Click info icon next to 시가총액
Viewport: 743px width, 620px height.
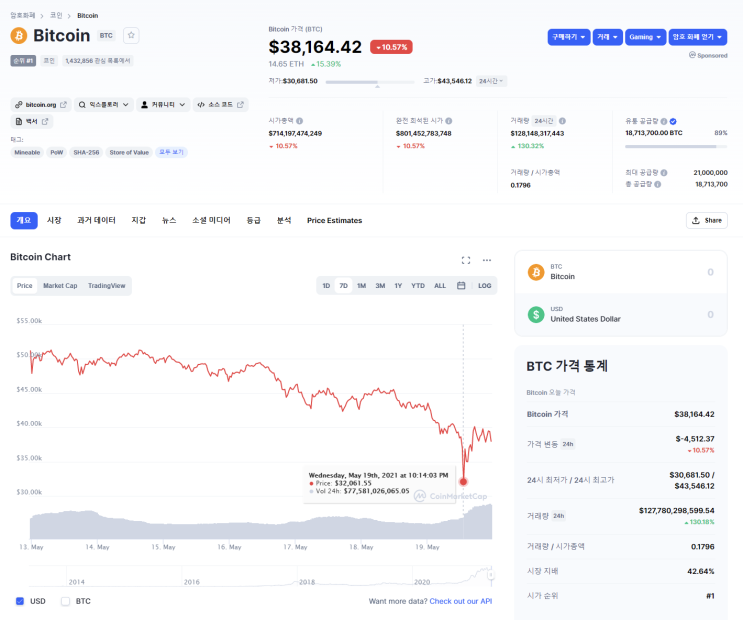(299, 121)
